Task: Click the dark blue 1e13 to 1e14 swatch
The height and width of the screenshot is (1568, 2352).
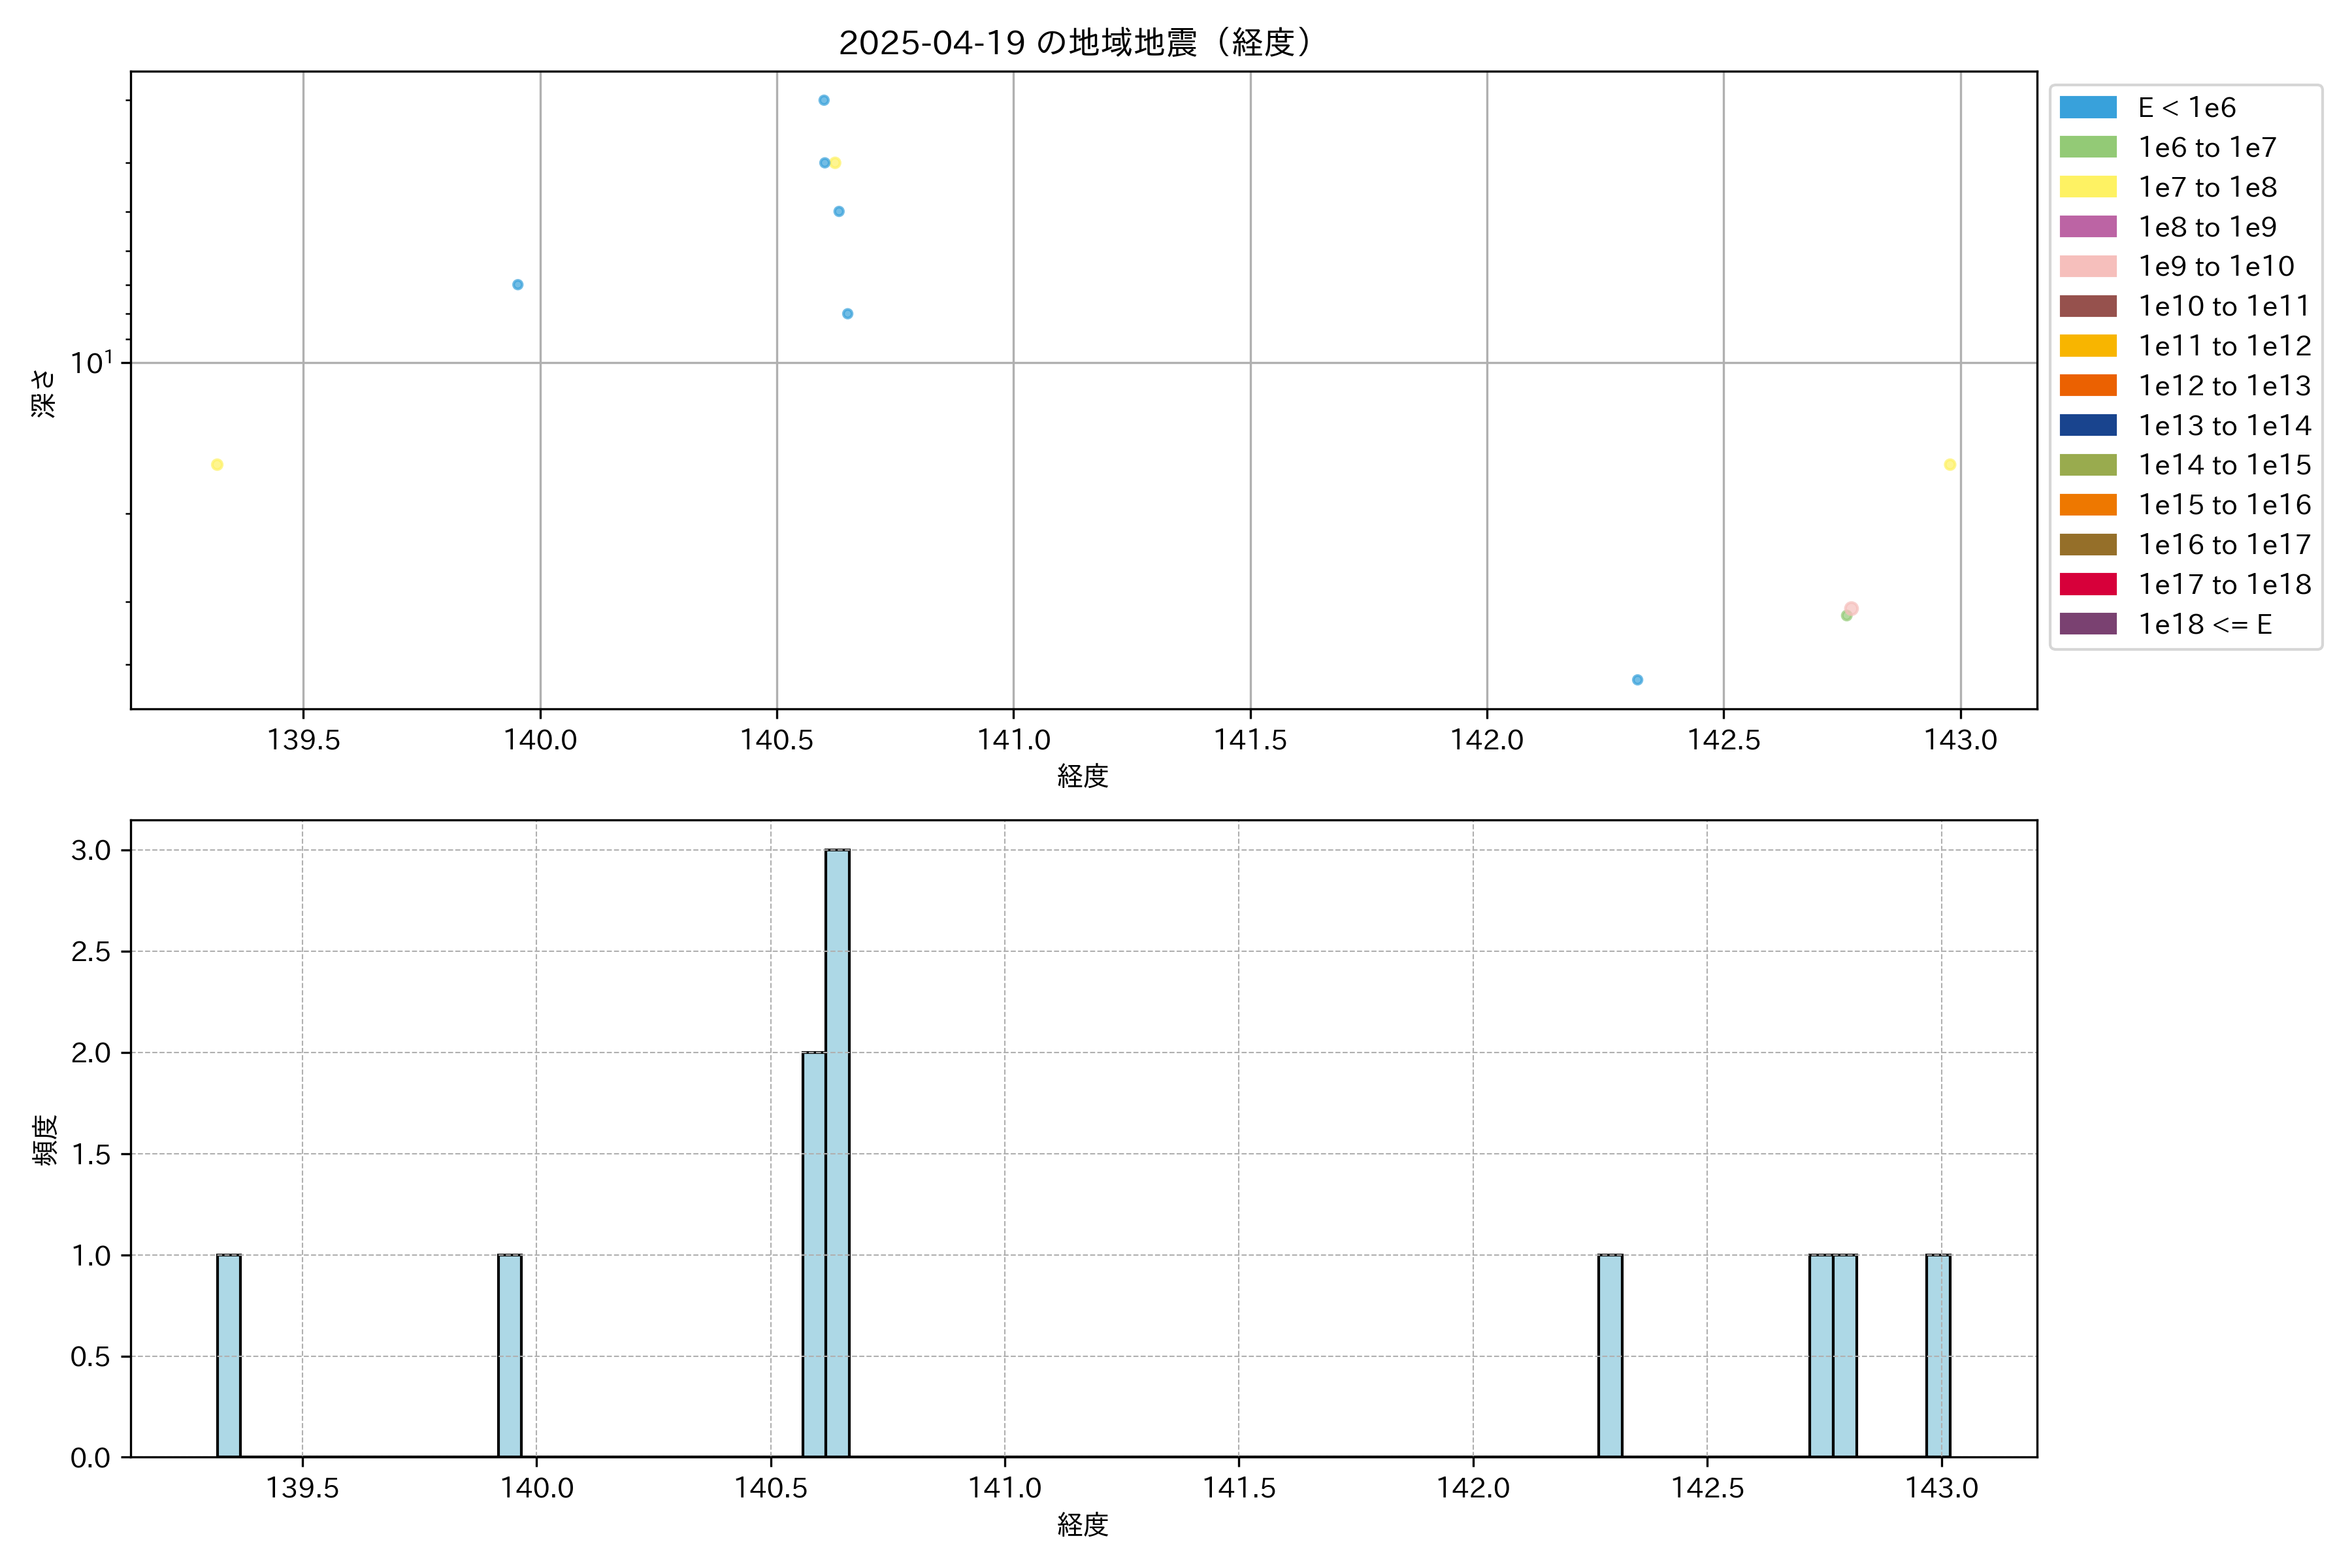Action: 2087,425
